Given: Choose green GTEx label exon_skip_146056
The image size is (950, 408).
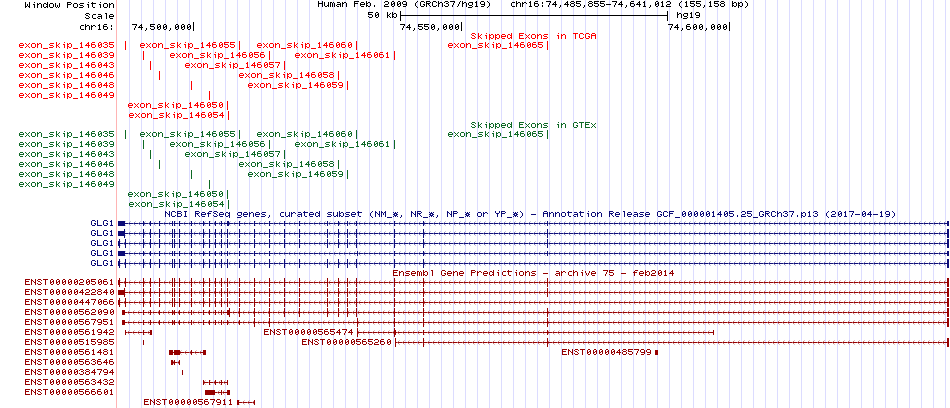Looking at the screenshot, I should pyautogui.click(x=218, y=144).
